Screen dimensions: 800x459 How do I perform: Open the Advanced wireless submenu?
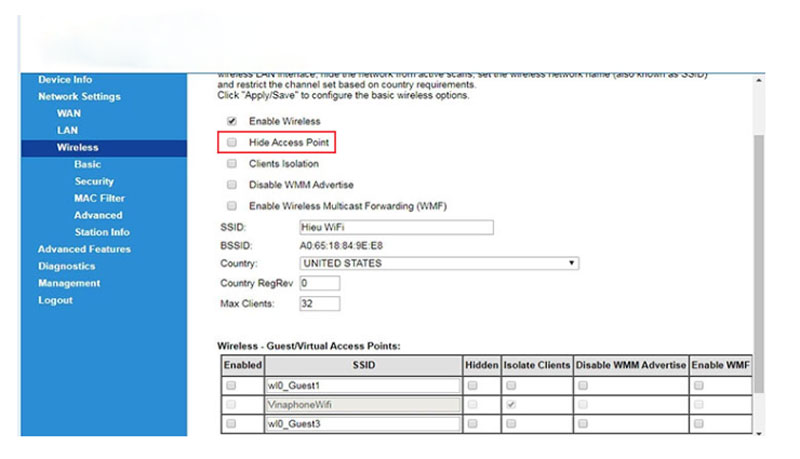click(98, 215)
